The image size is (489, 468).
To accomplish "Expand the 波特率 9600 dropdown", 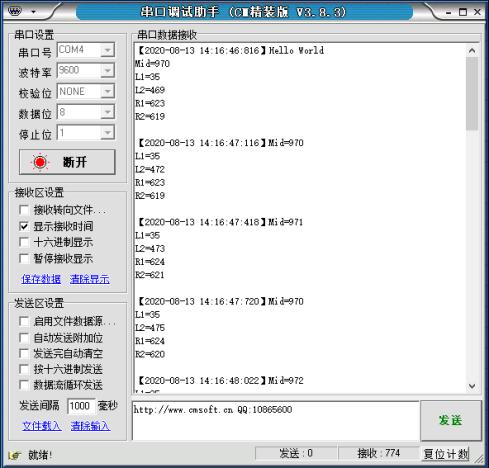I will click(x=108, y=71).
